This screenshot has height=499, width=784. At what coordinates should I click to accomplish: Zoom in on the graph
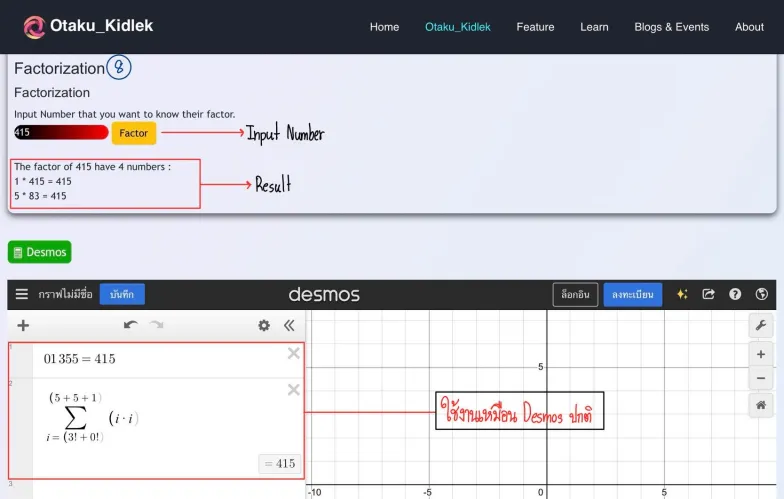tap(761, 354)
